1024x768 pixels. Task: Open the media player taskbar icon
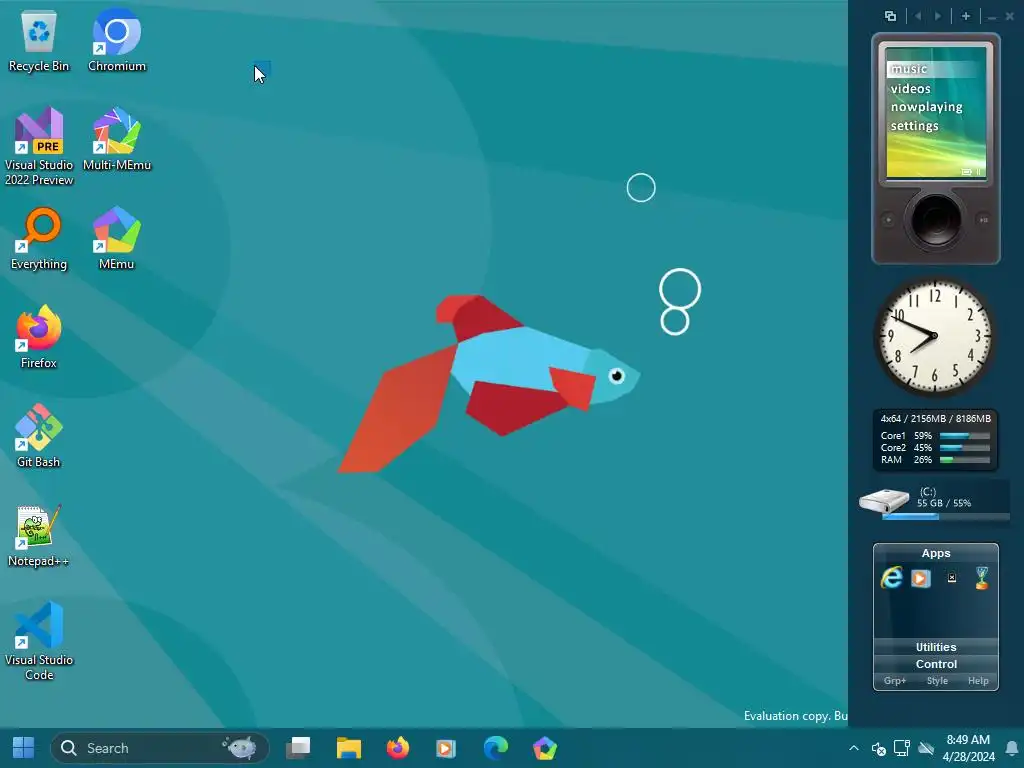[x=446, y=748]
